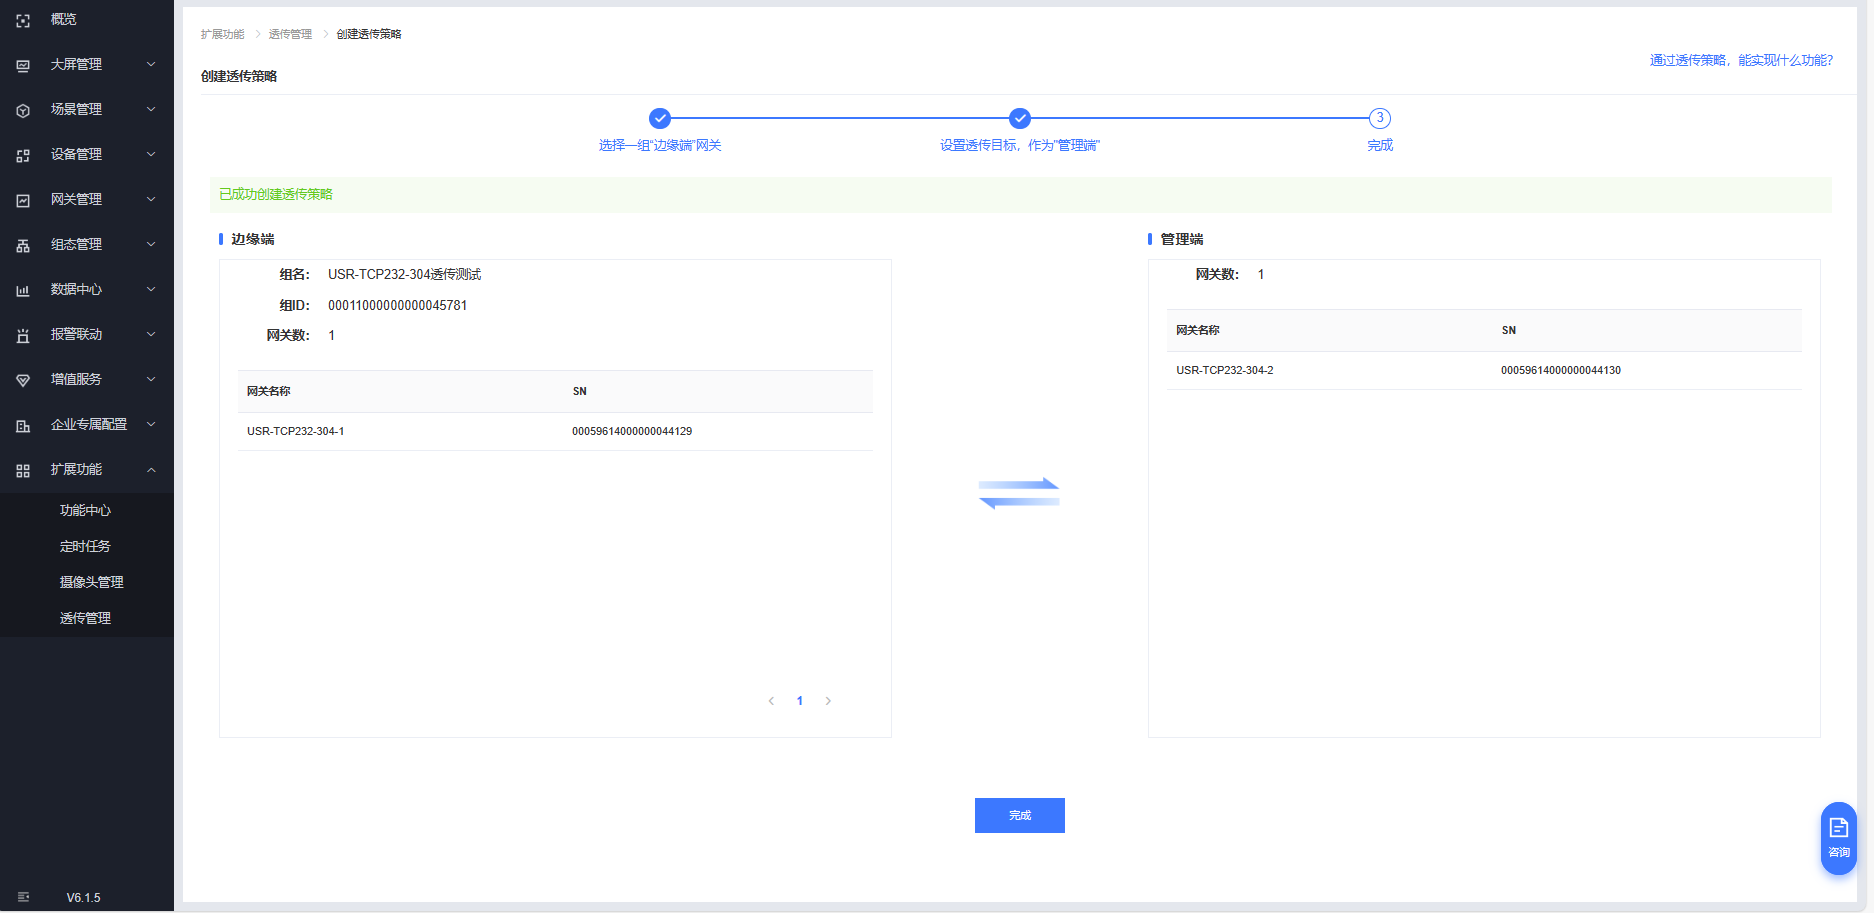Open the 通过透传策略，能实现什么功能 help link
Screen dimensions: 1874x913
click(x=1741, y=60)
